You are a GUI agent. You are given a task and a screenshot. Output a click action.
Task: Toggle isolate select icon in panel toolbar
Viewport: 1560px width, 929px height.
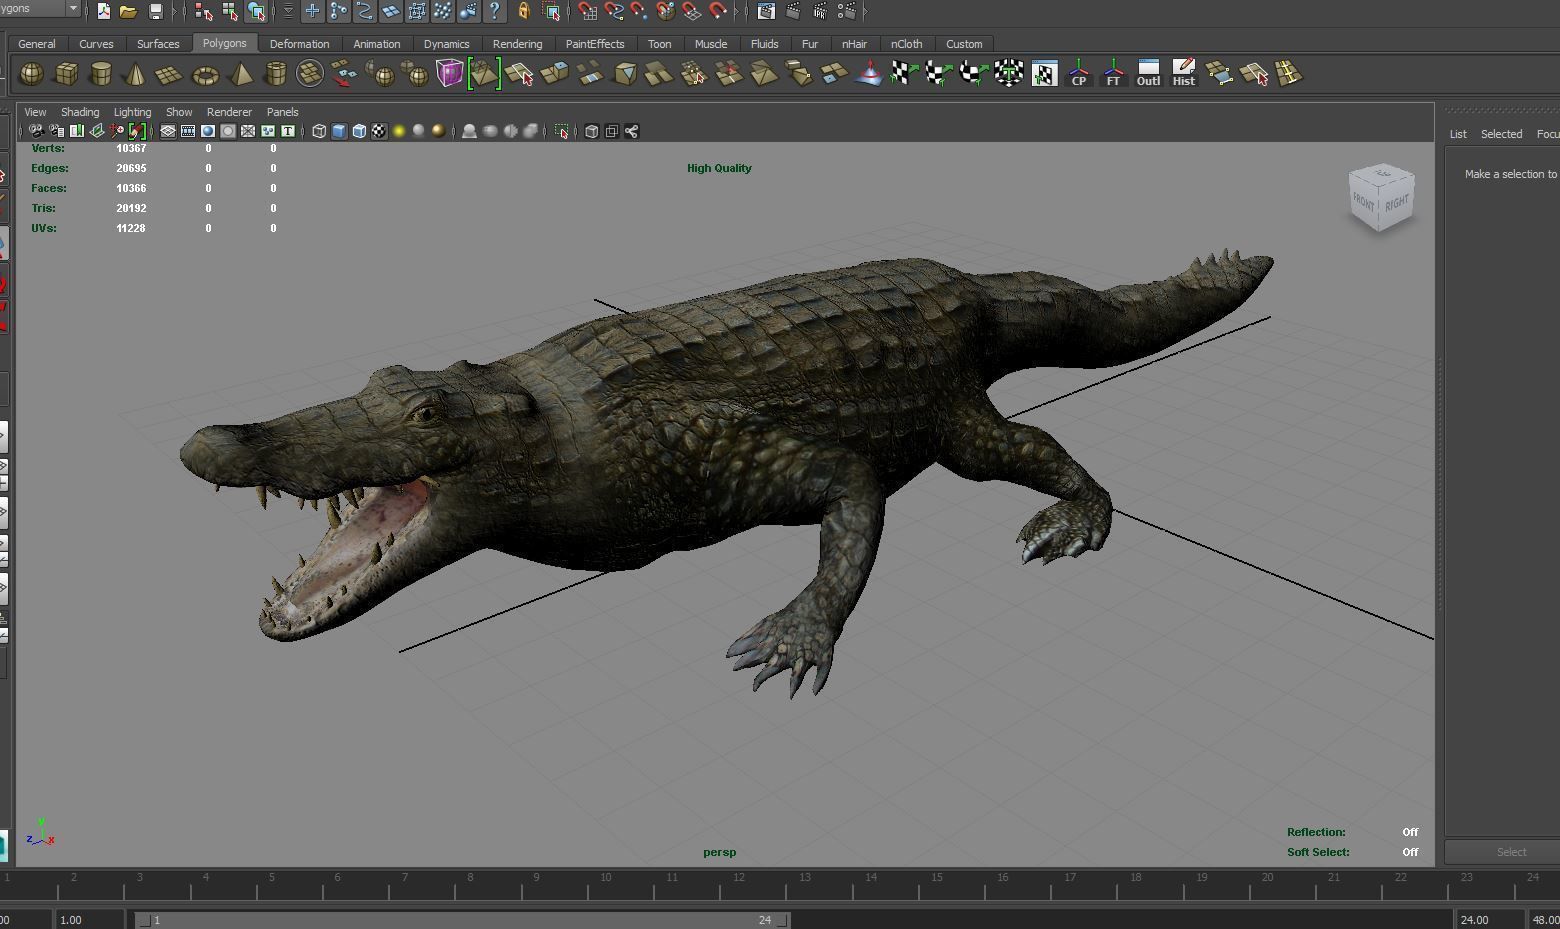coord(562,131)
